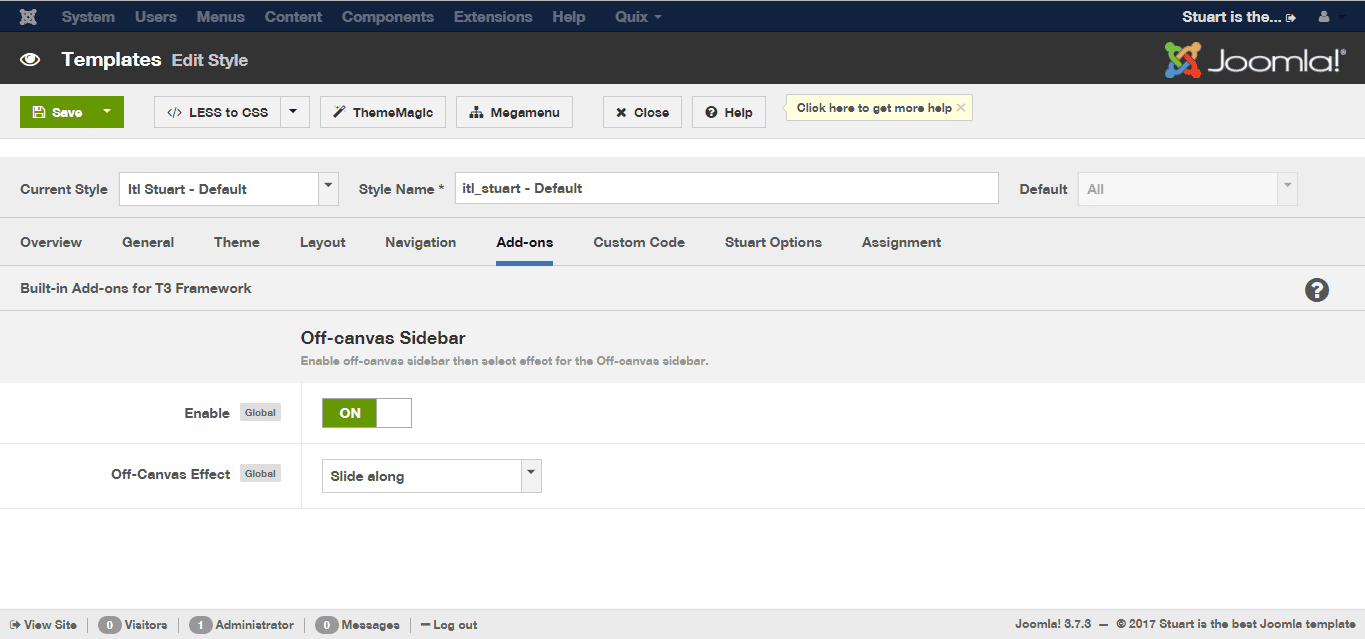The width and height of the screenshot is (1365, 639).
Task: Click the Help toolbar button
Action: pos(729,112)
